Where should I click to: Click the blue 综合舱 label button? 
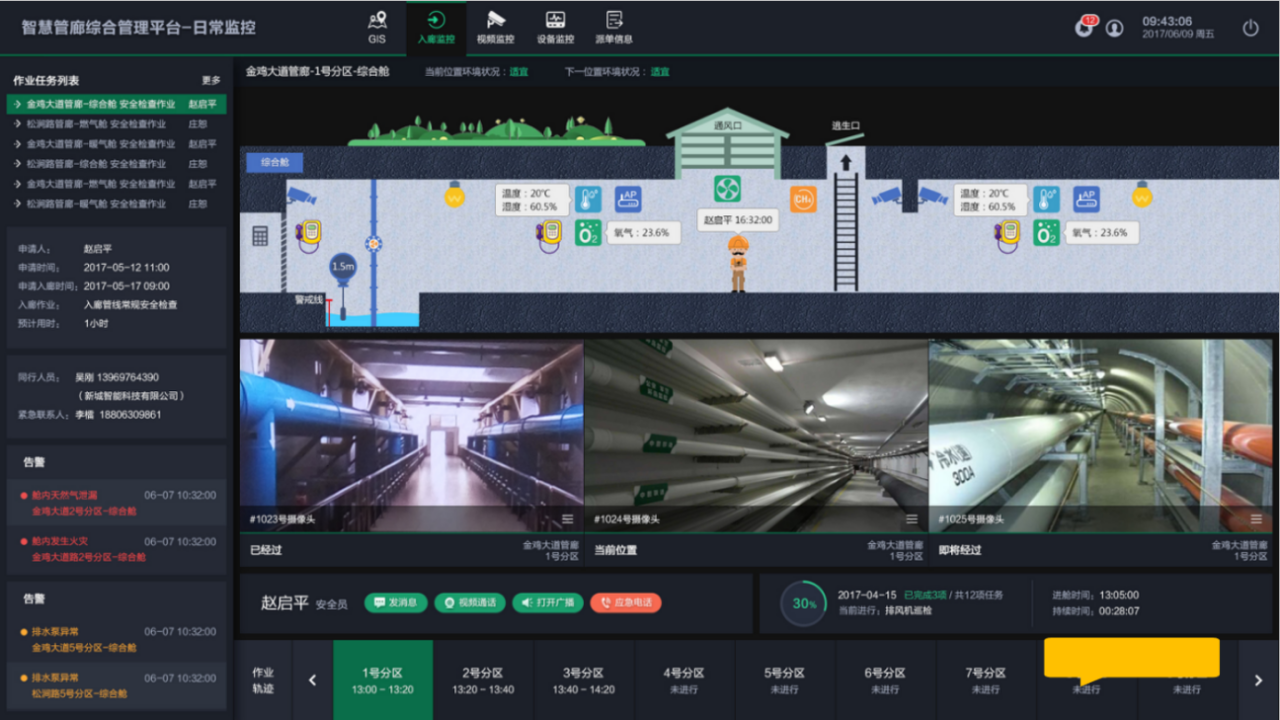point(275,162)
